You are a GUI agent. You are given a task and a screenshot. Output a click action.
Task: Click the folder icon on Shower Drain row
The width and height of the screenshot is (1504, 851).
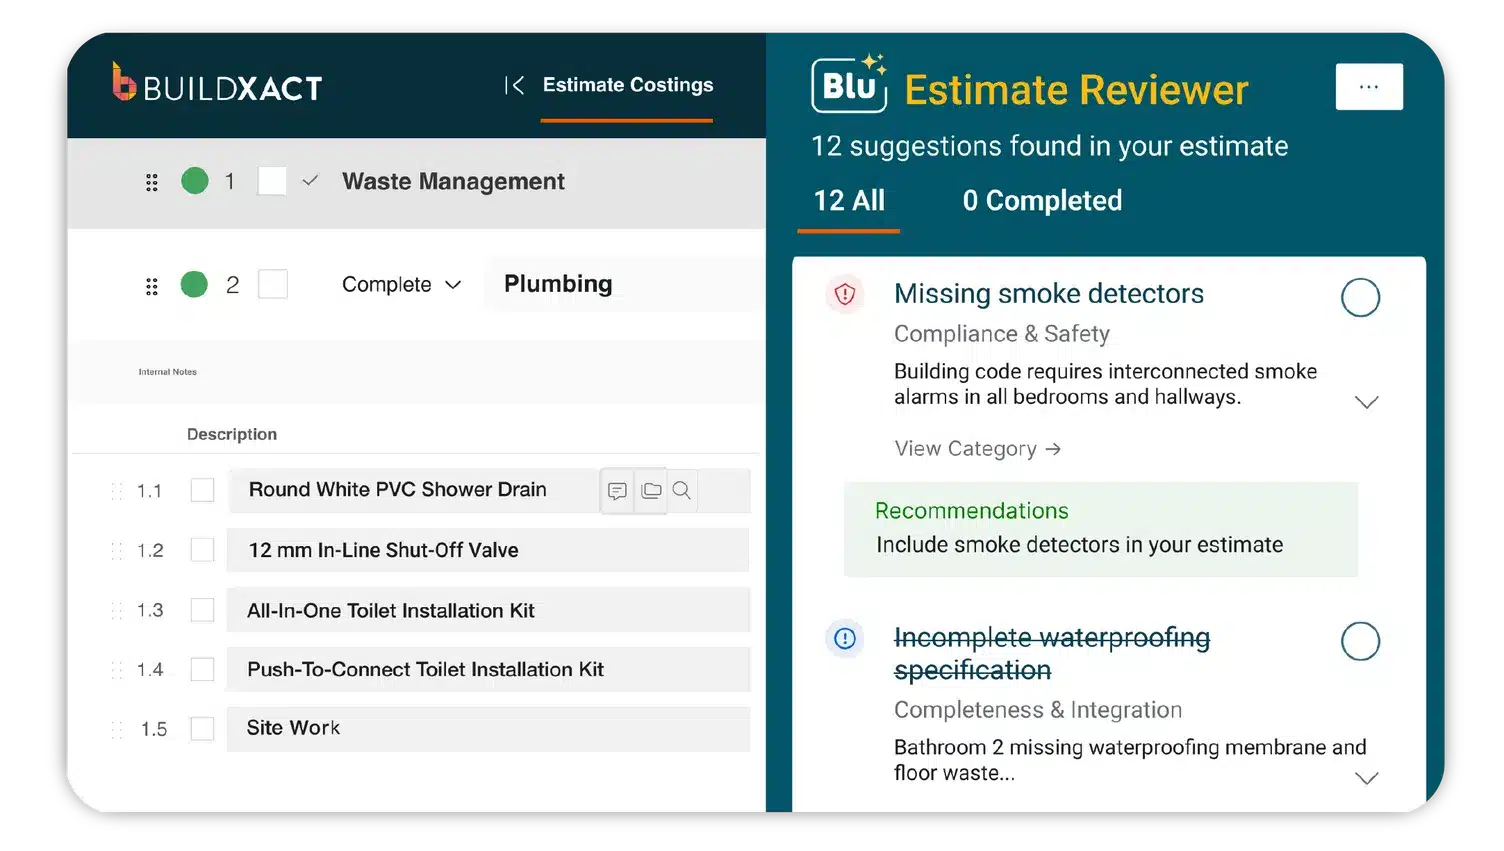click(x=651, y=491)
